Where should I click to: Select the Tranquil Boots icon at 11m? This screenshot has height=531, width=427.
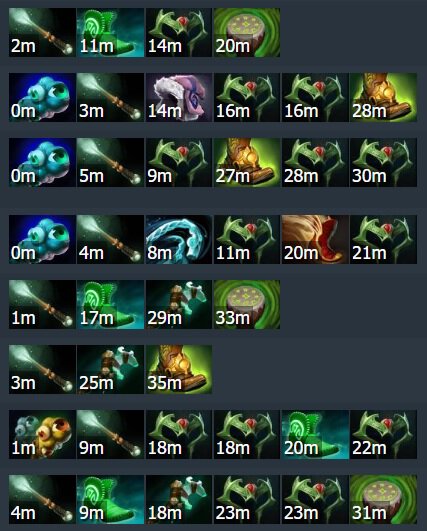coord(110,33)
